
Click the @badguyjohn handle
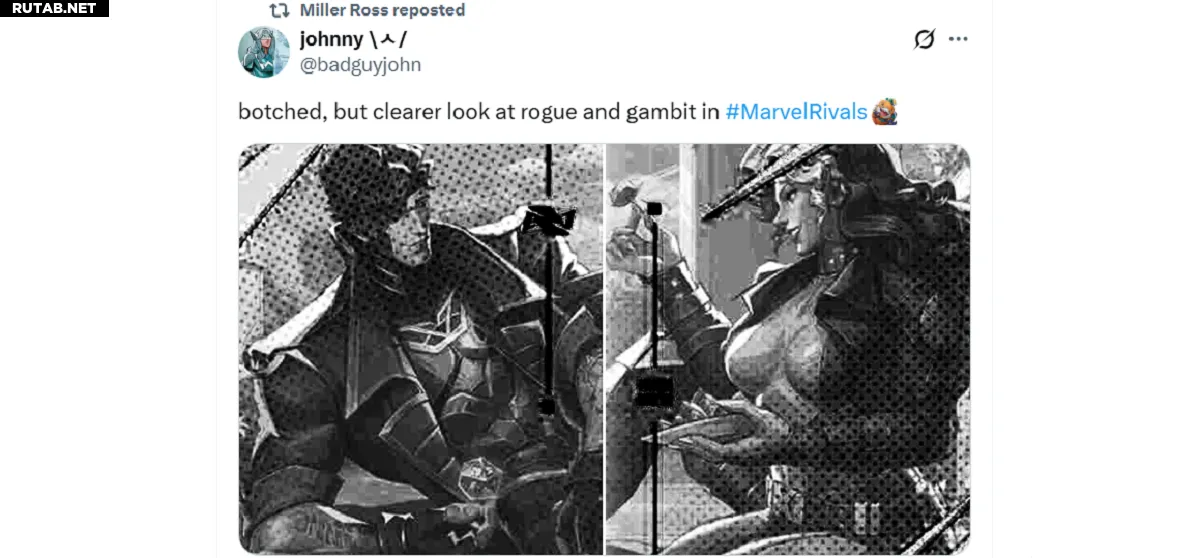360,65
